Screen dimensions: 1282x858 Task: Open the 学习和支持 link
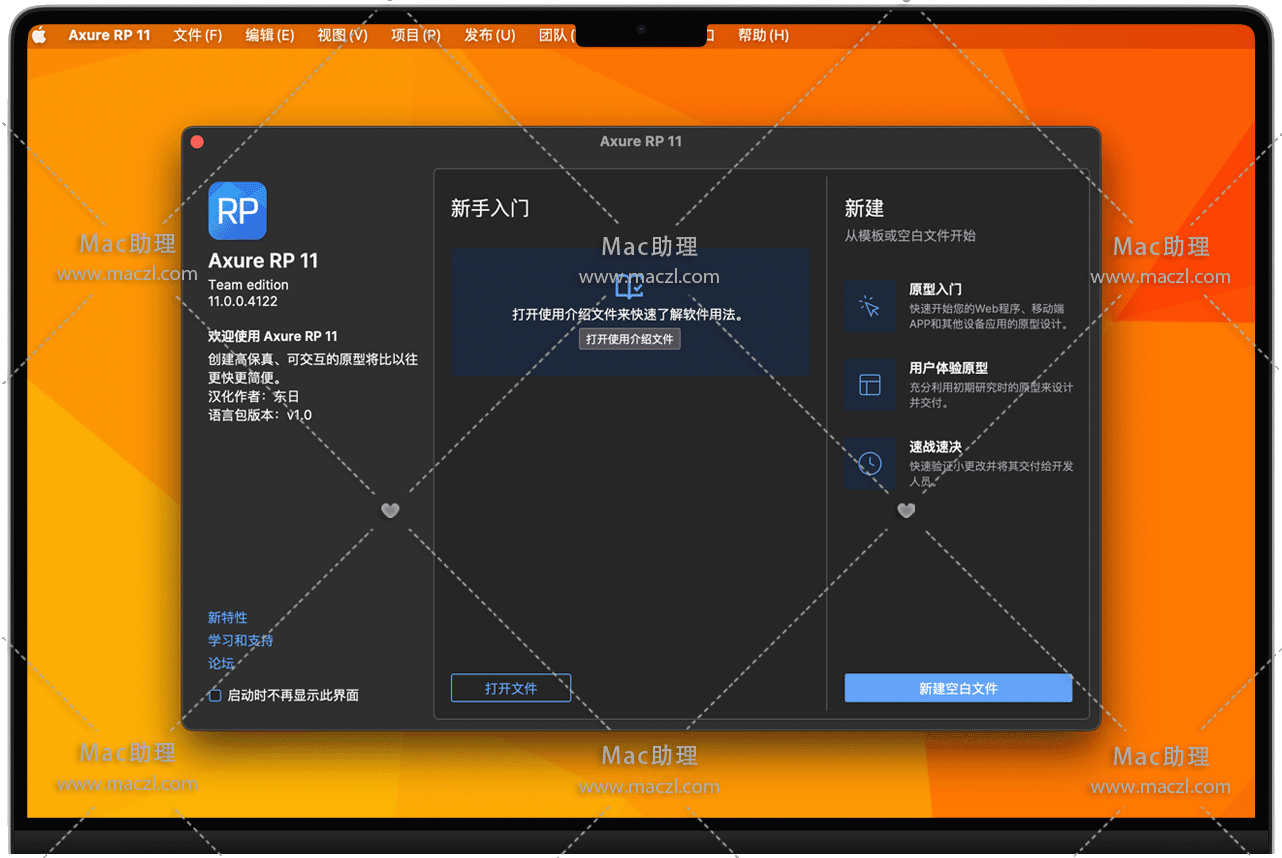click(x=240, y=640)
